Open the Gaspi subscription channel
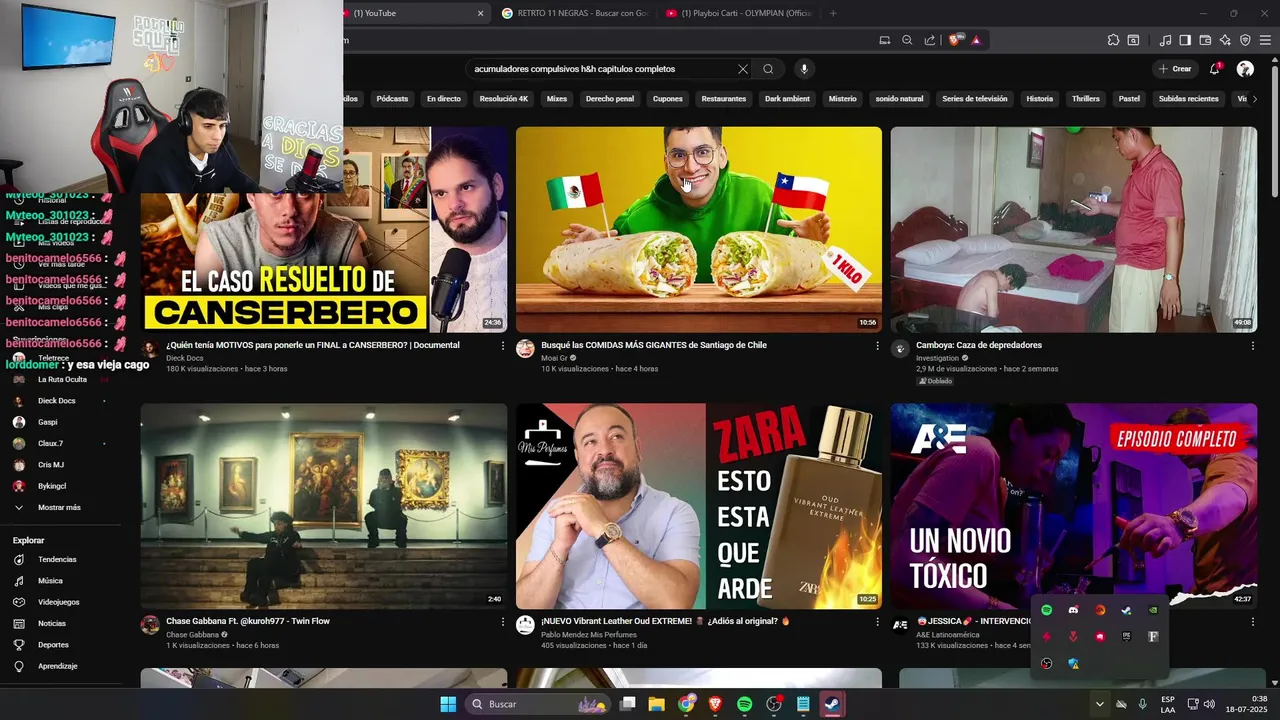Screen dimensions: 1280x720 [58, 422]
